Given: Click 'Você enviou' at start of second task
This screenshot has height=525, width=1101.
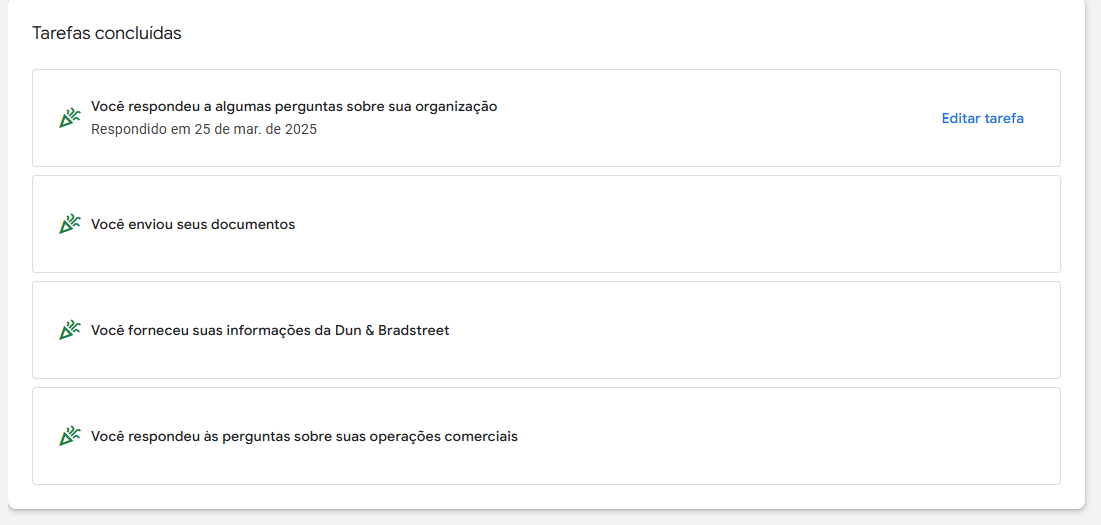Looking at the screenshot, I should tap(129, 224).
